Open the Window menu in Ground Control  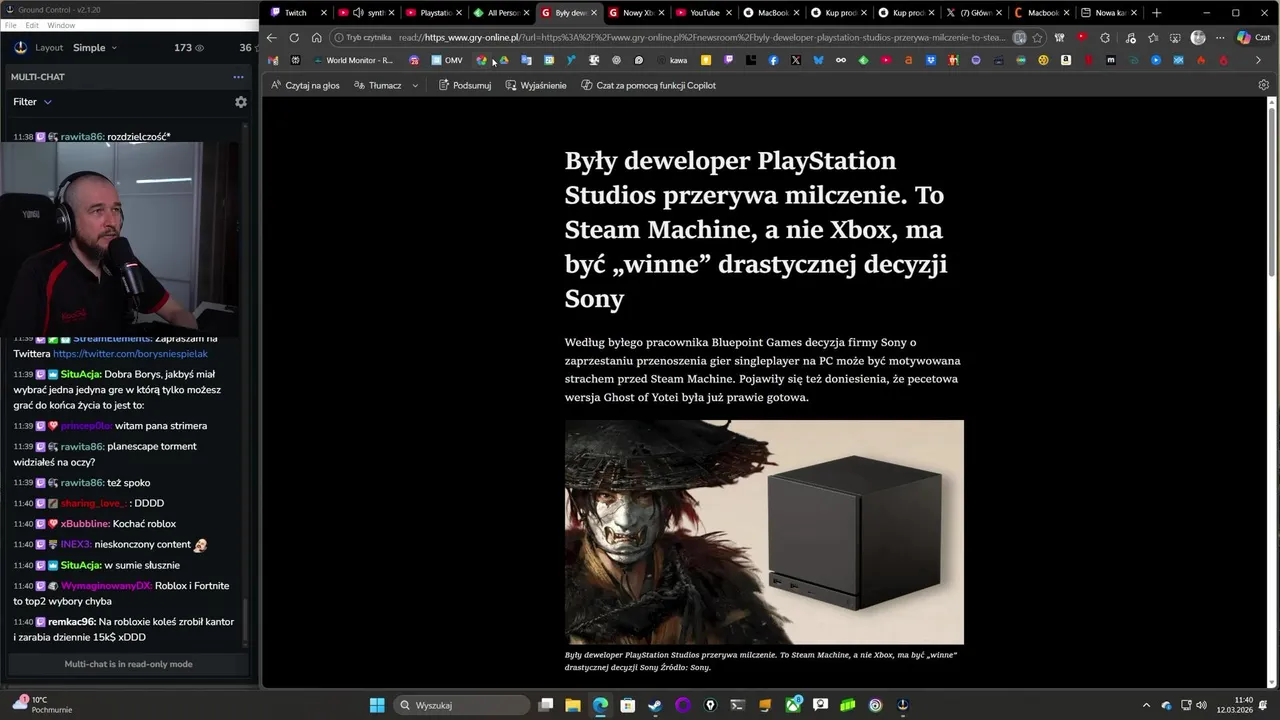click(61, 25)
